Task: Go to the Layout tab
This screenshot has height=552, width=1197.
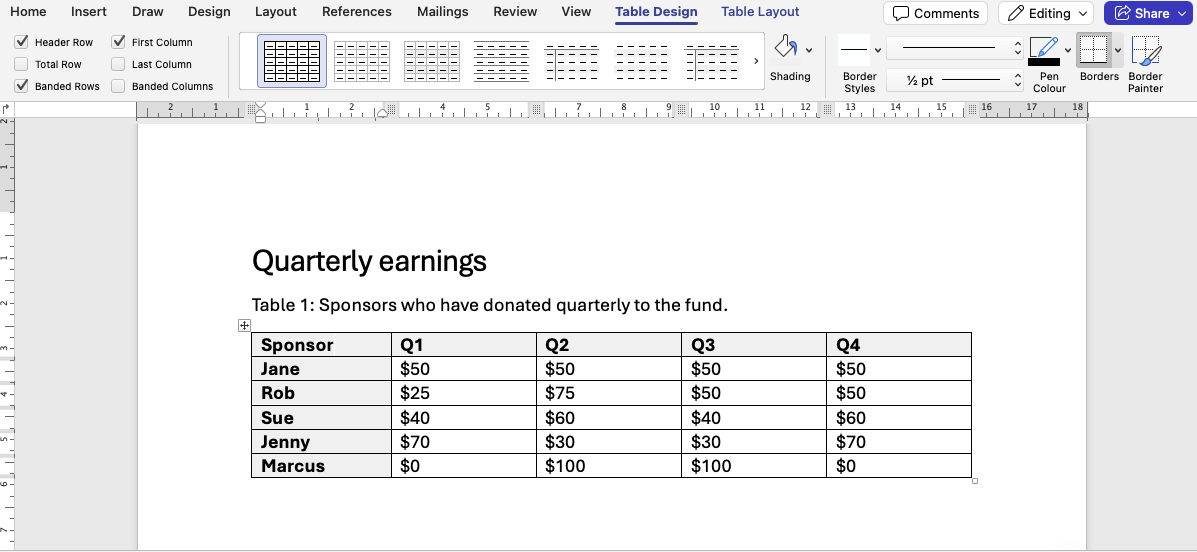Action: 276,11
